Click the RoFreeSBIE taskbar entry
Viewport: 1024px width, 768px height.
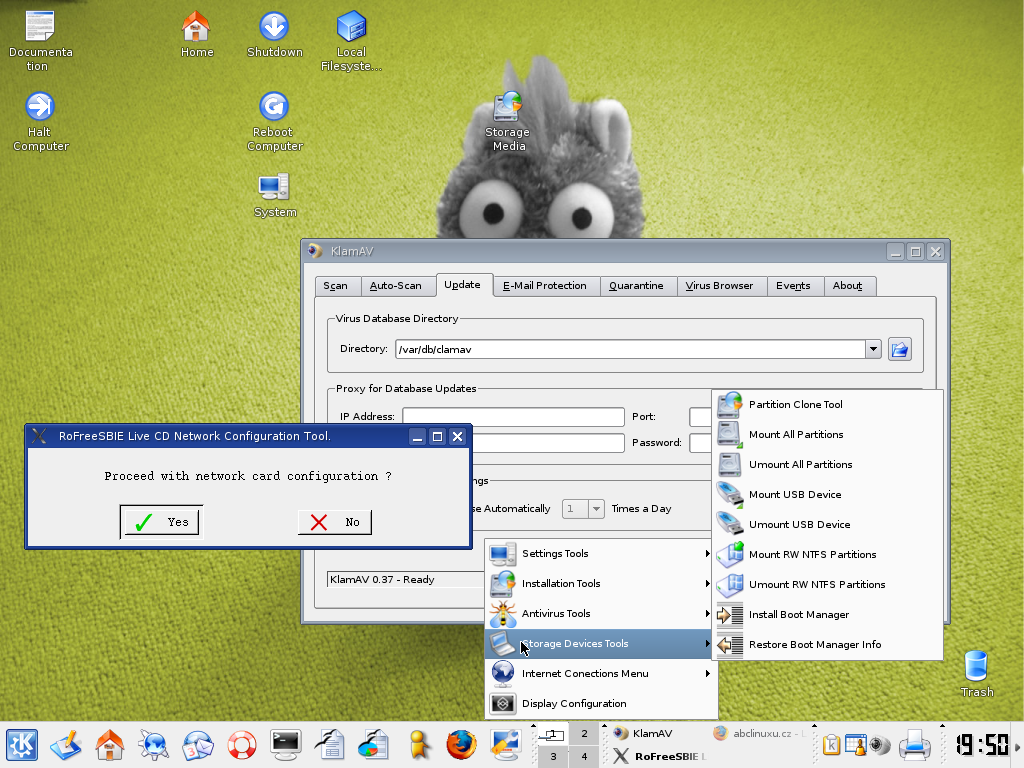point(658,756)
